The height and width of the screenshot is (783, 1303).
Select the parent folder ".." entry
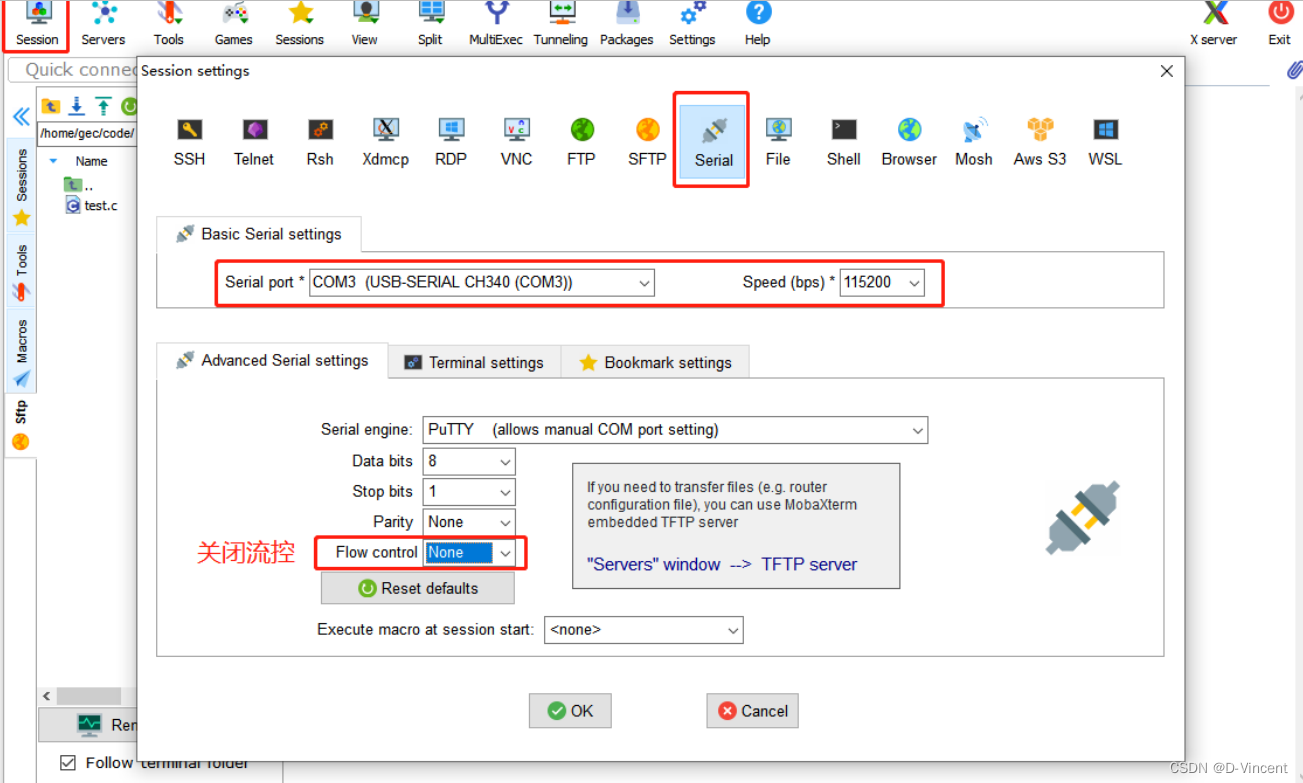coord(79,185)
